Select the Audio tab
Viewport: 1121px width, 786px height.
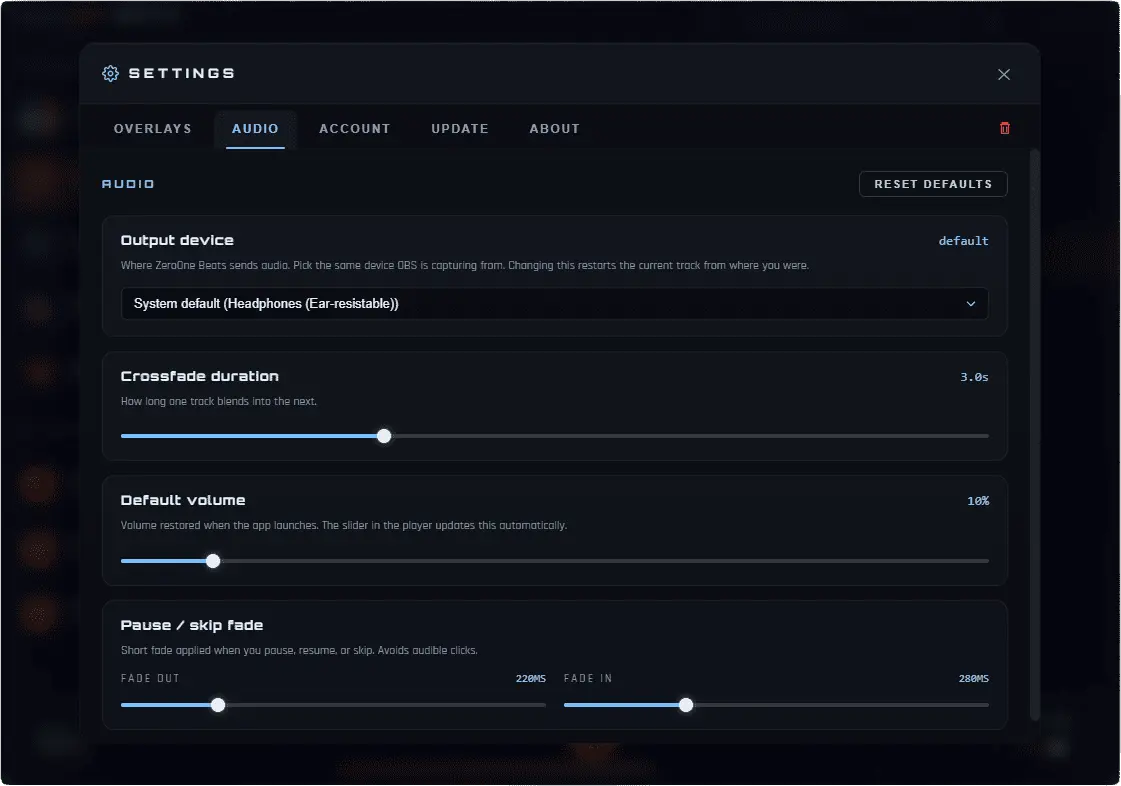point(255,129)
